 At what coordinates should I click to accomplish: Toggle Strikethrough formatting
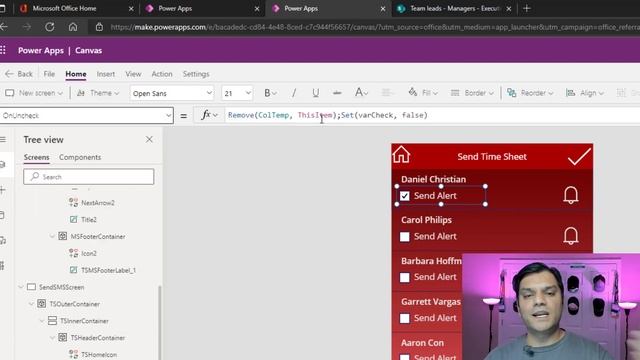pyautogui.click(x=337, y=93)
